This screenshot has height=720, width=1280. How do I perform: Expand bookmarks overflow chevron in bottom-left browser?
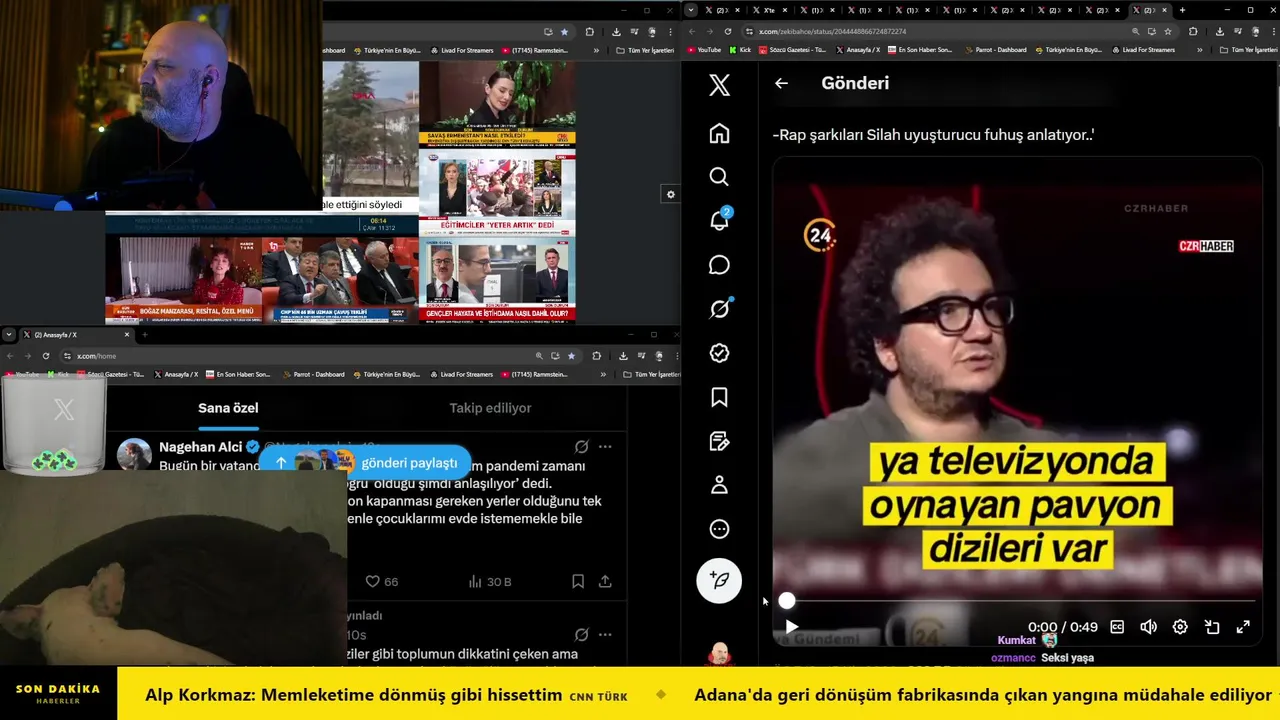pos(603,374)
